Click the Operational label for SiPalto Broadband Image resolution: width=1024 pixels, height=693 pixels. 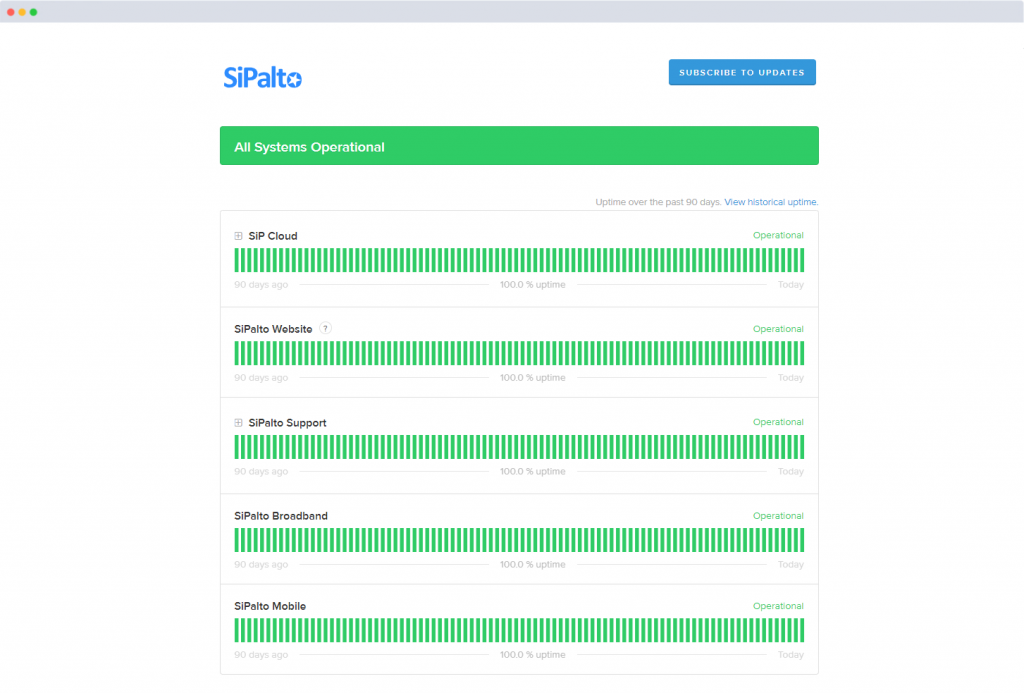[778, 515]
